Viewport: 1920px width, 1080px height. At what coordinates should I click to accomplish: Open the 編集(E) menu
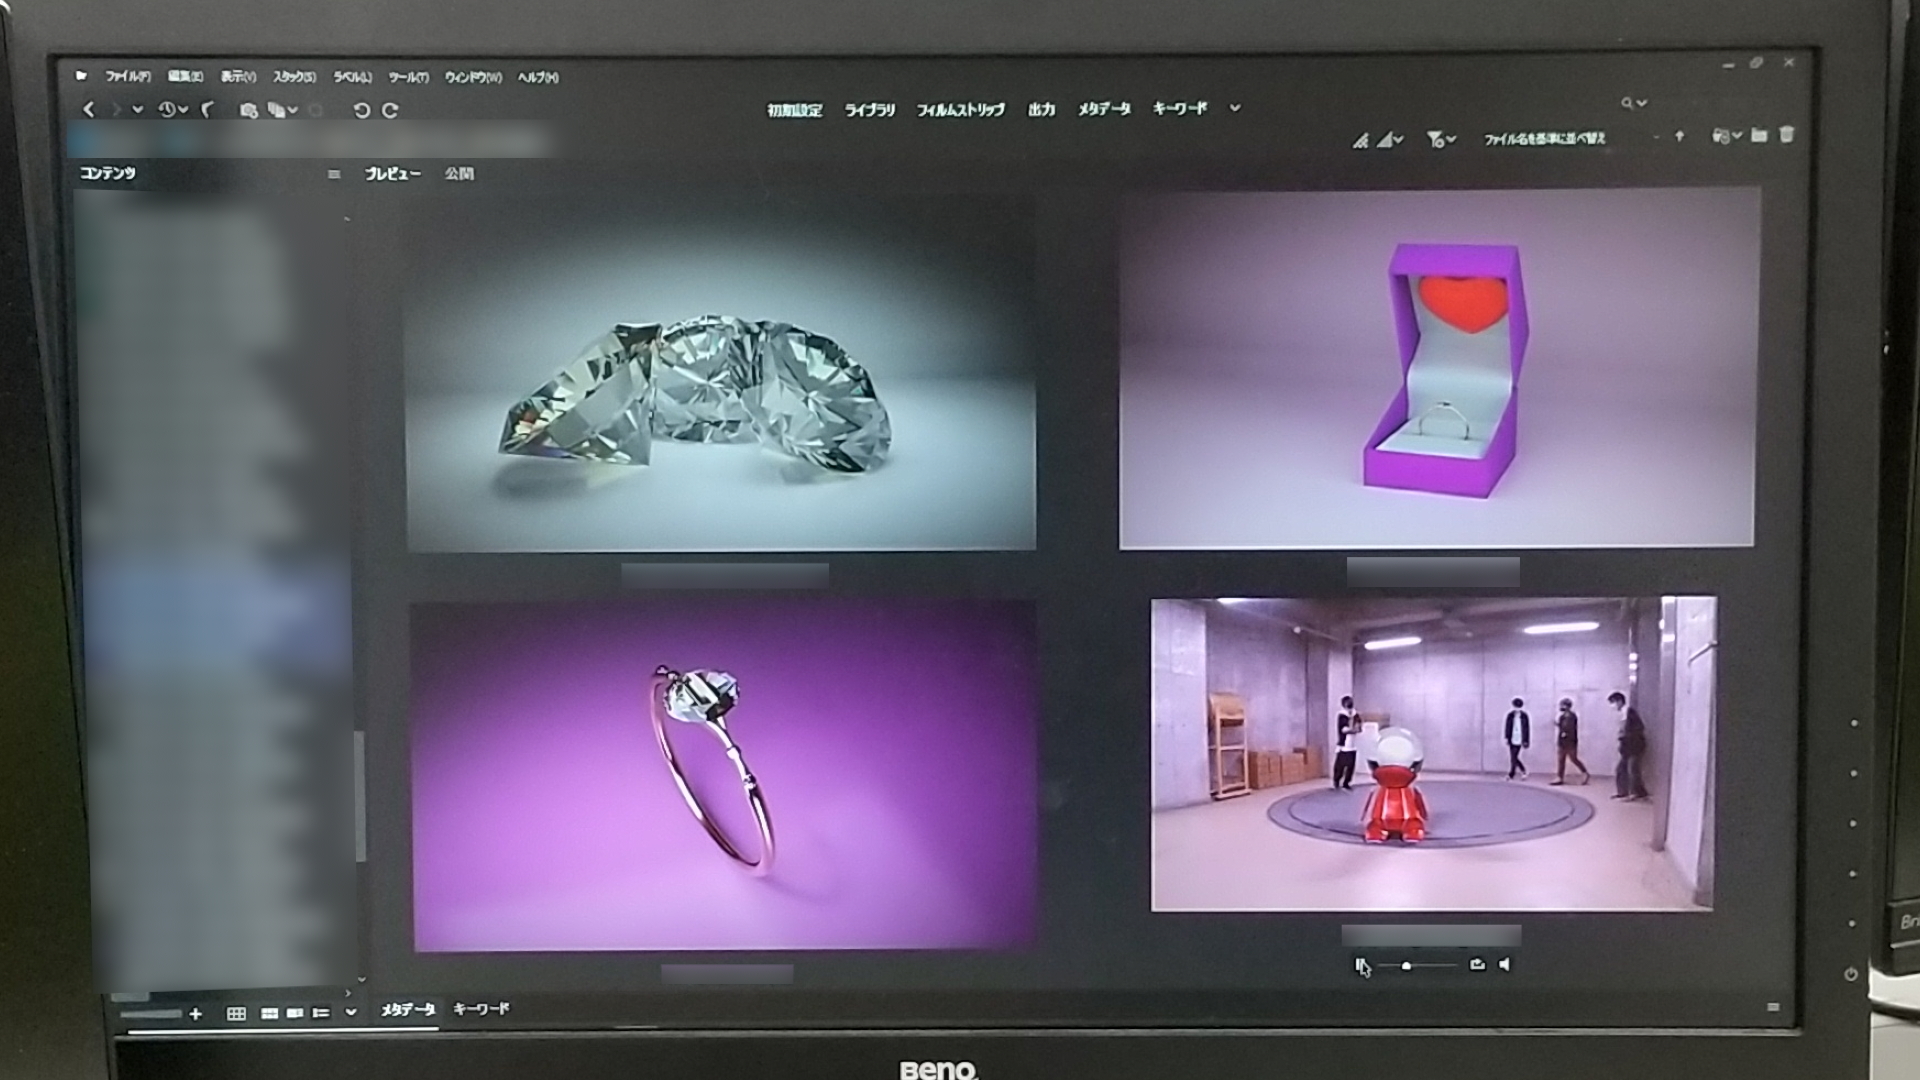[x=185, y=76]
